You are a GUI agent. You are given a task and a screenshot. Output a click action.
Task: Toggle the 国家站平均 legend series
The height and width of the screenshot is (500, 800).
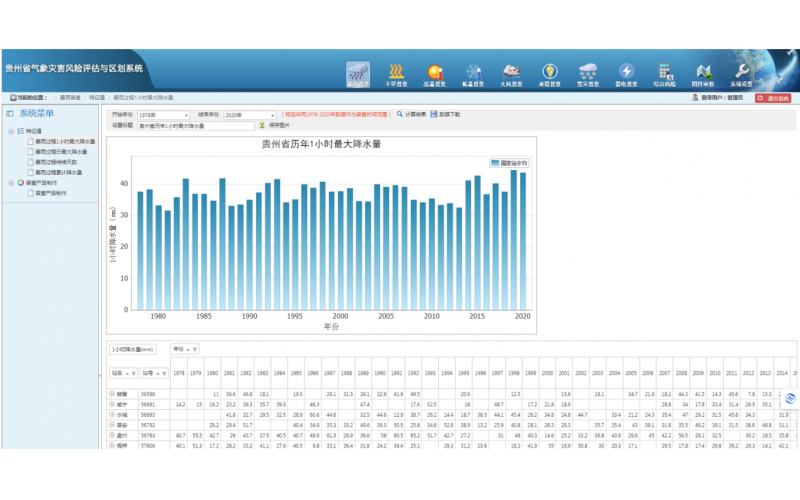508,161
